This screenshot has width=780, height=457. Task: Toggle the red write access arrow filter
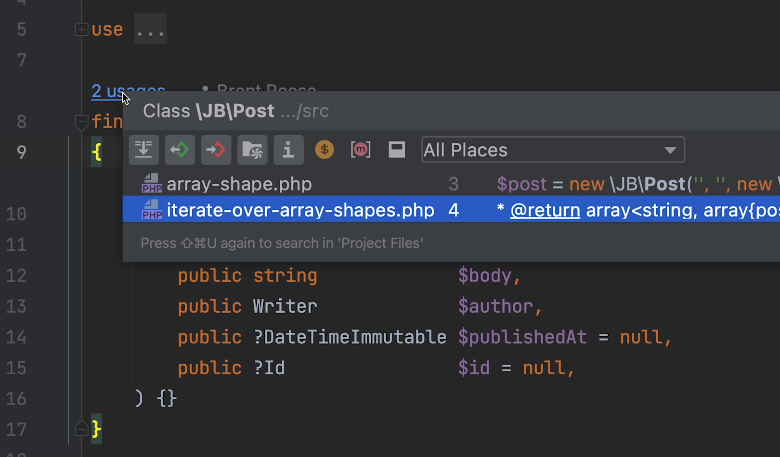point(216,150)
